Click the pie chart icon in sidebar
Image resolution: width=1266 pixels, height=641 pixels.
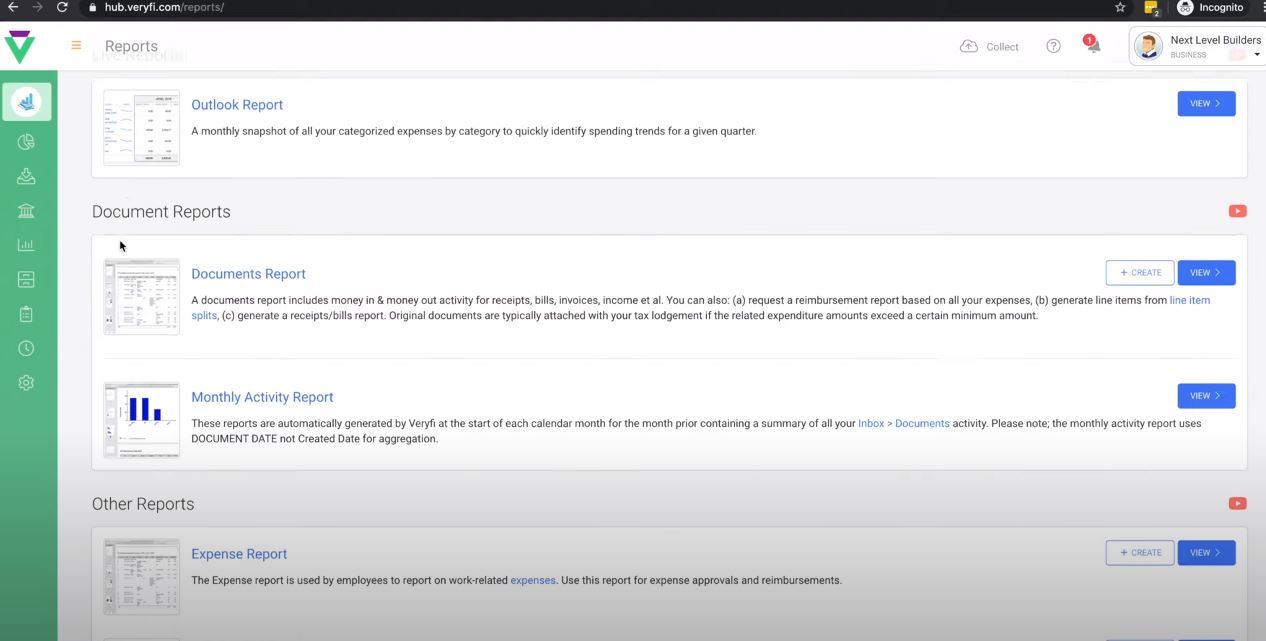point(26,142)
